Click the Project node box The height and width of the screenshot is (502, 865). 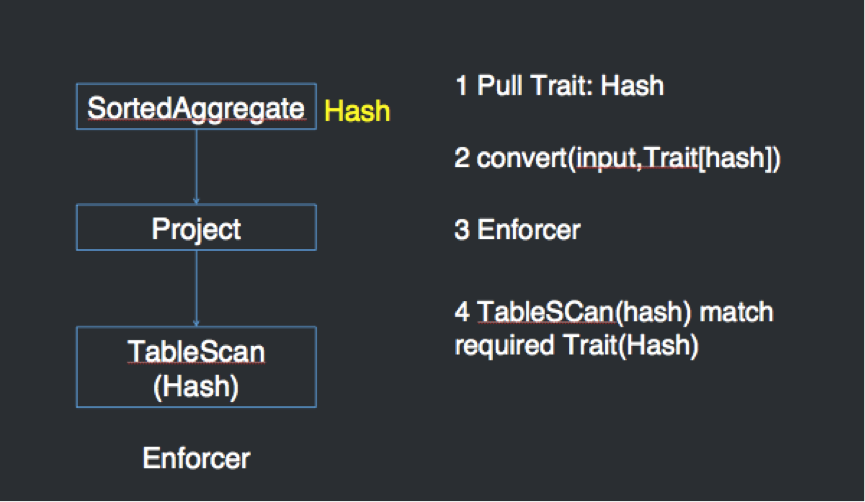click(x=196, y=228)
